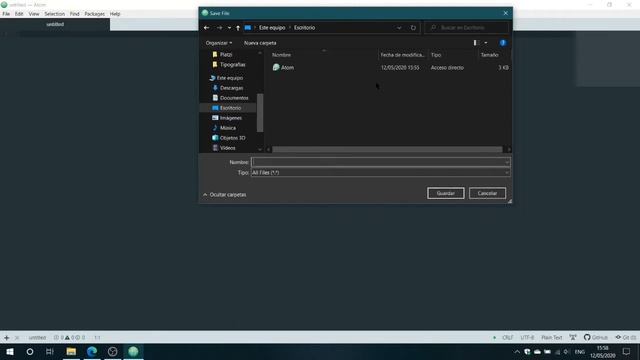Close the Save File dialog
The height and width of the screenshot is (360, 640).
[x=505, y=13]
